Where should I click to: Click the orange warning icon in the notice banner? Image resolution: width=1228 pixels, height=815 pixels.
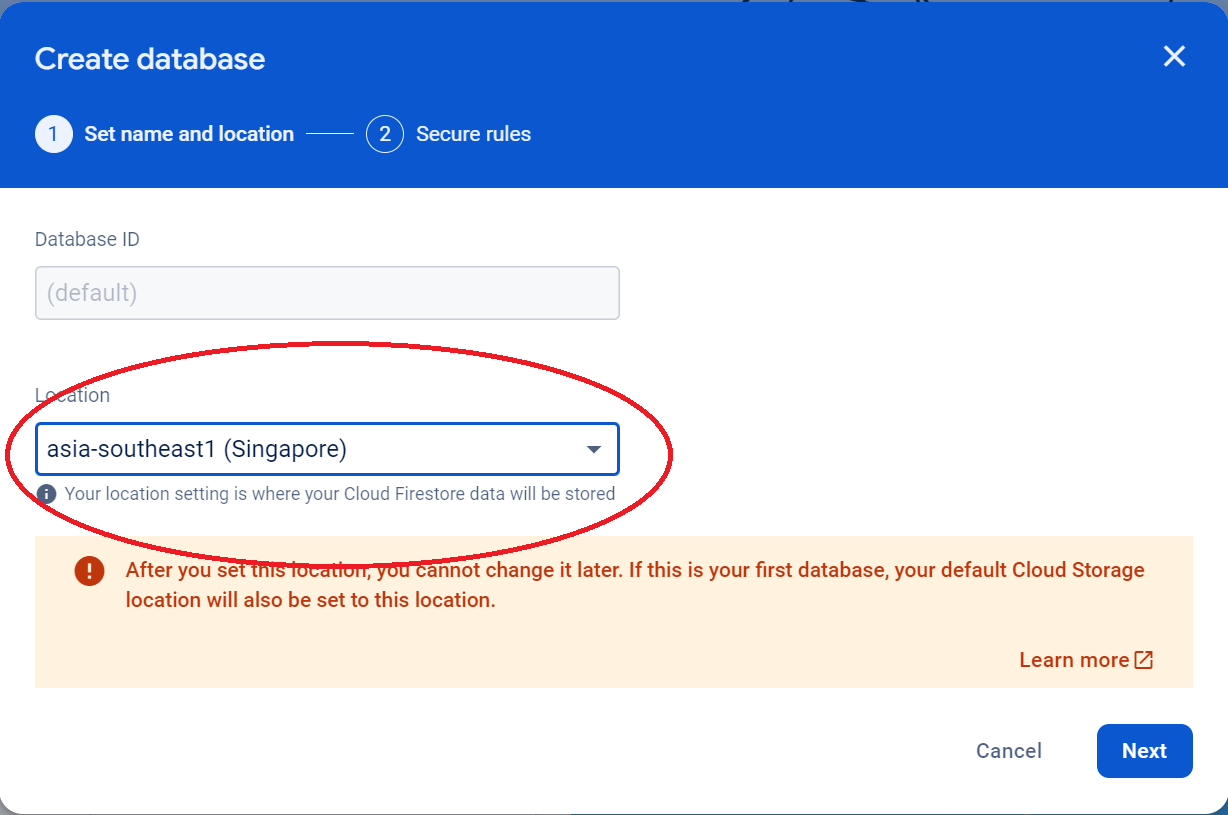point(88,571)
